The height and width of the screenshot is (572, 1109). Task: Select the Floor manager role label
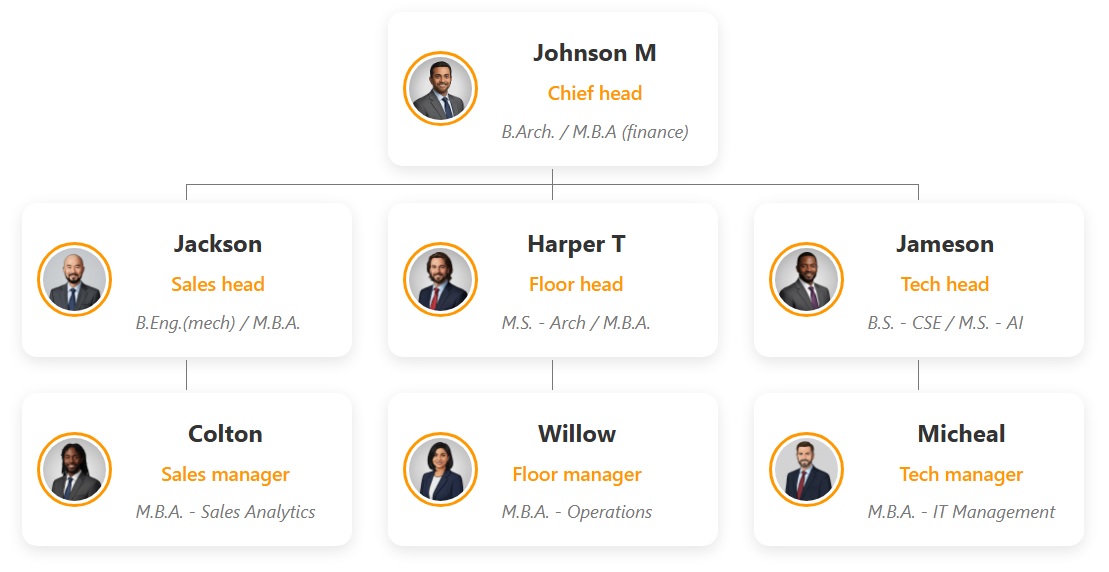pos(576,475)
